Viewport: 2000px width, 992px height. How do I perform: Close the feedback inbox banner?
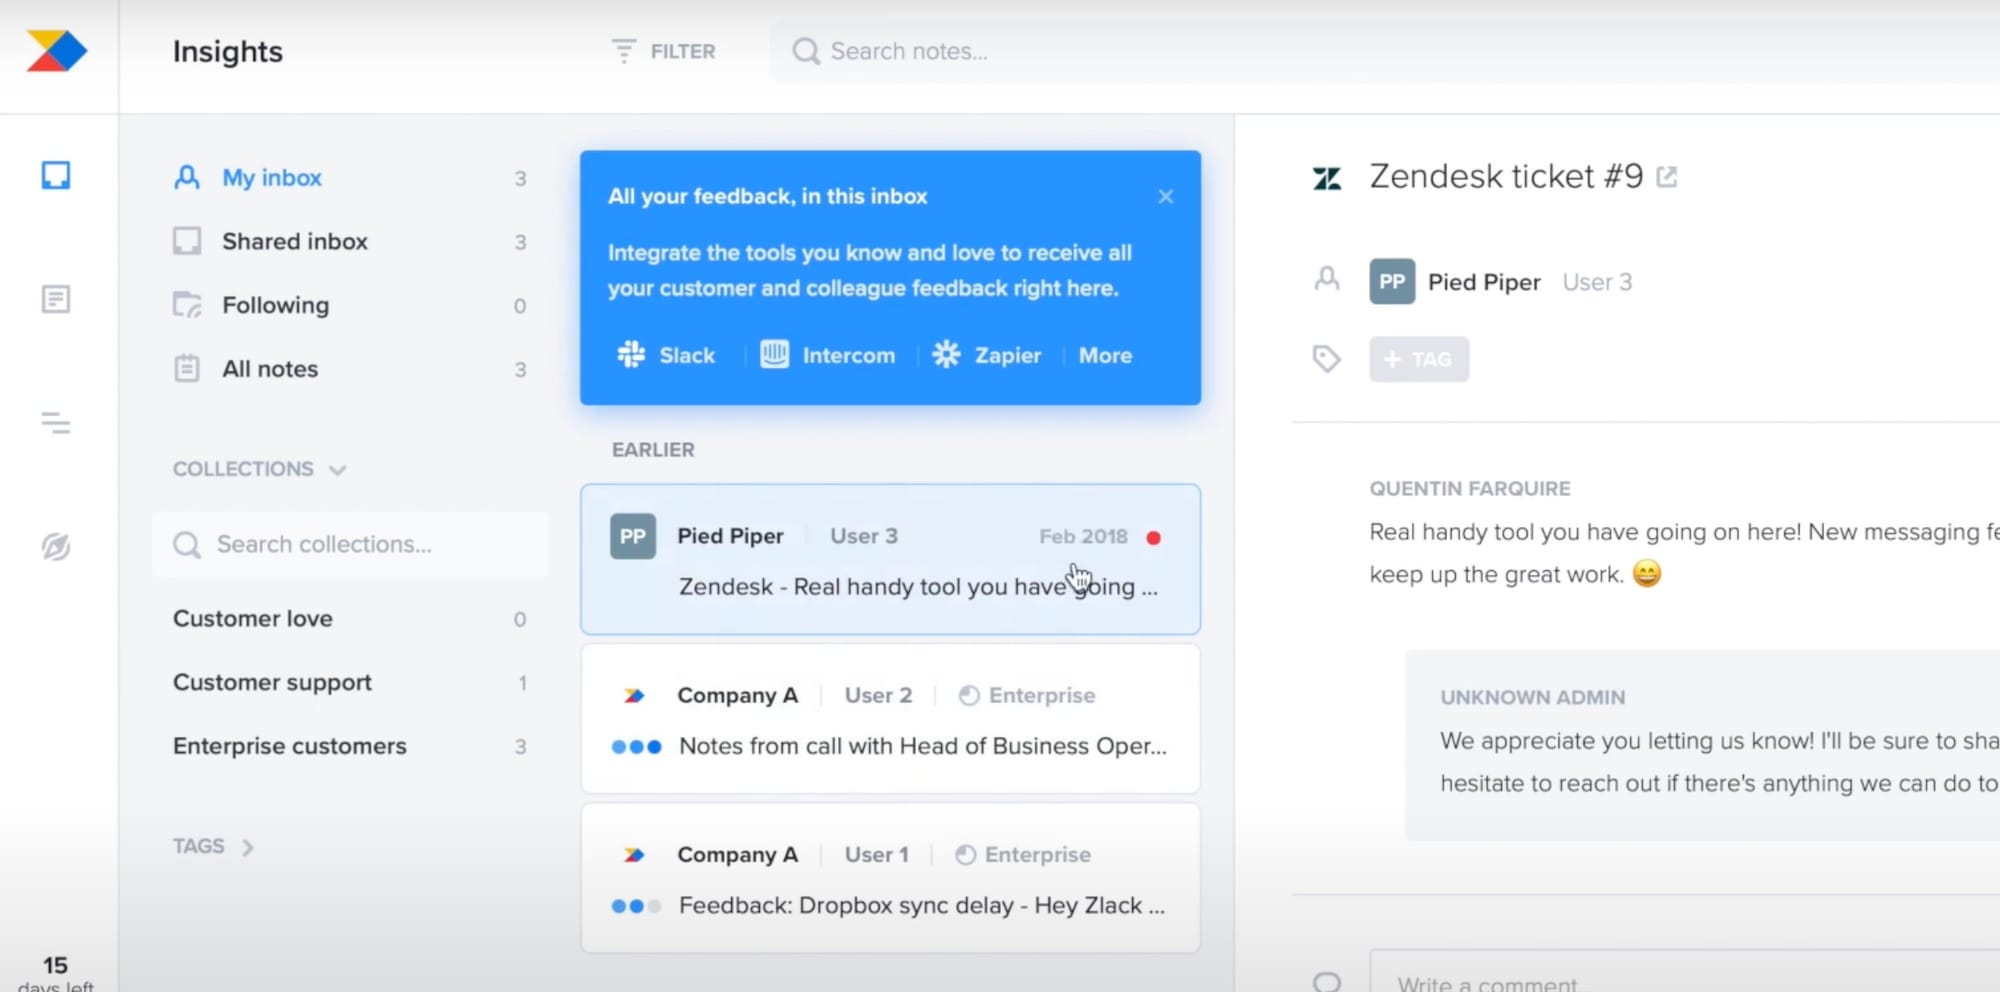click(x=1166, y=197)
